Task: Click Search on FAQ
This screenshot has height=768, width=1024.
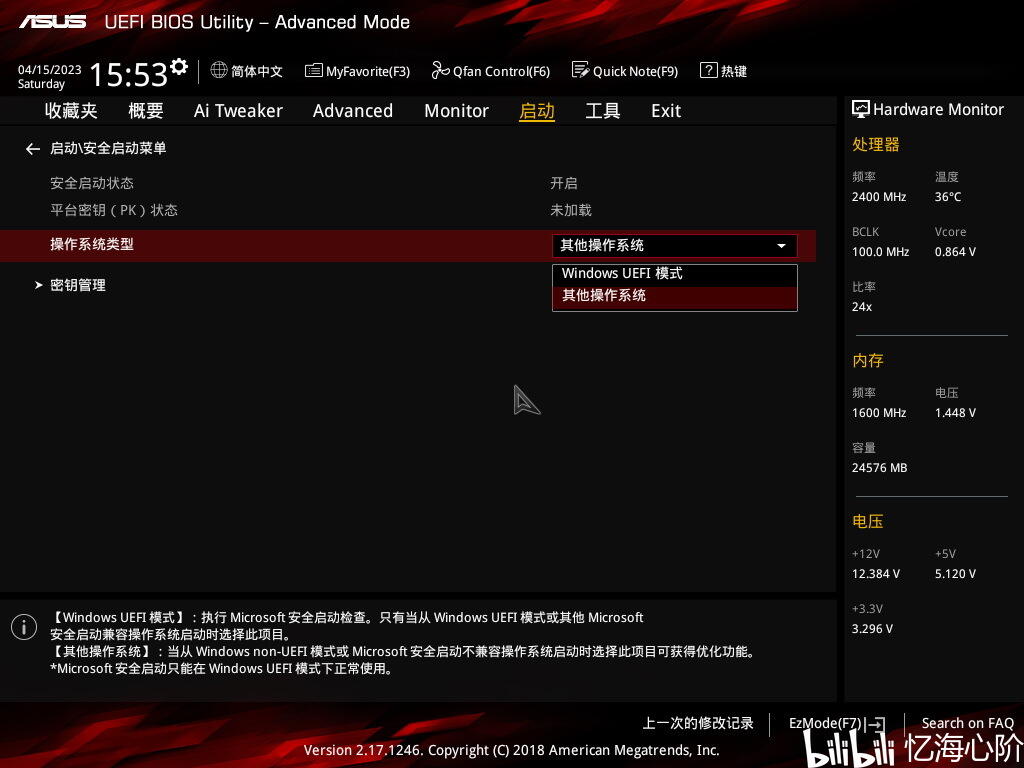Action: click(967, 723)
